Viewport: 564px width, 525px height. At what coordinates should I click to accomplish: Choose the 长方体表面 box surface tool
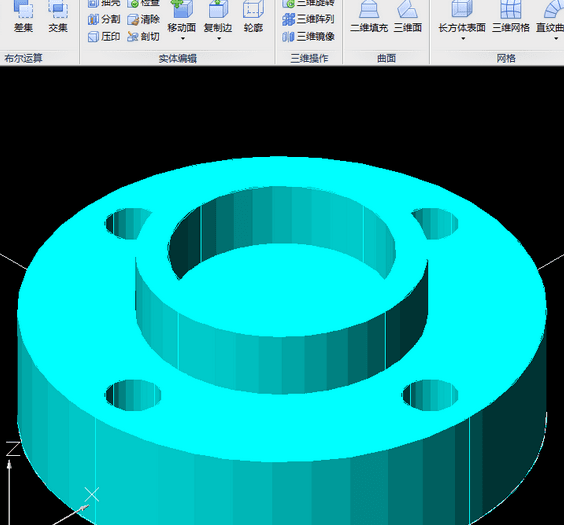462,16
